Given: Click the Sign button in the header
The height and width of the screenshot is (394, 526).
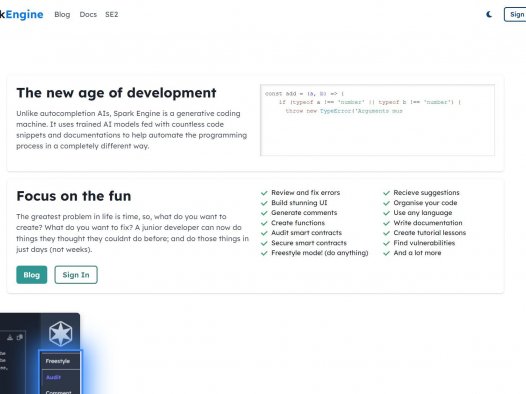Looking at the screenshot, I should tap(515, 14).
